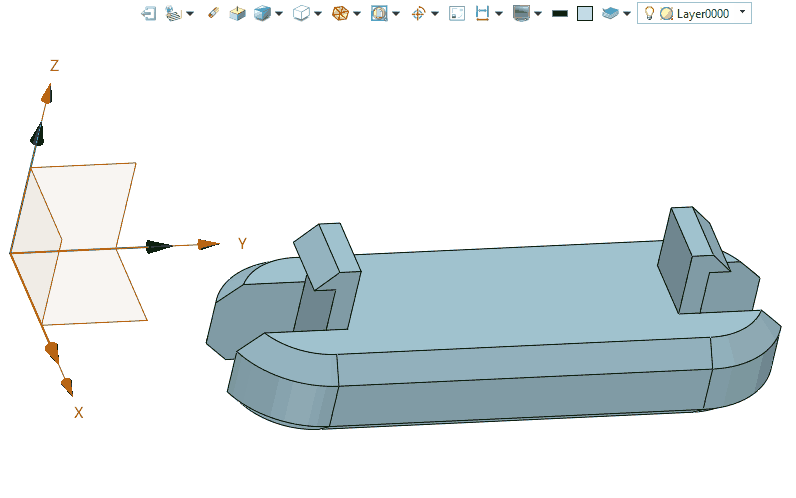Toggle the small window pane icon

click(457, 14)
